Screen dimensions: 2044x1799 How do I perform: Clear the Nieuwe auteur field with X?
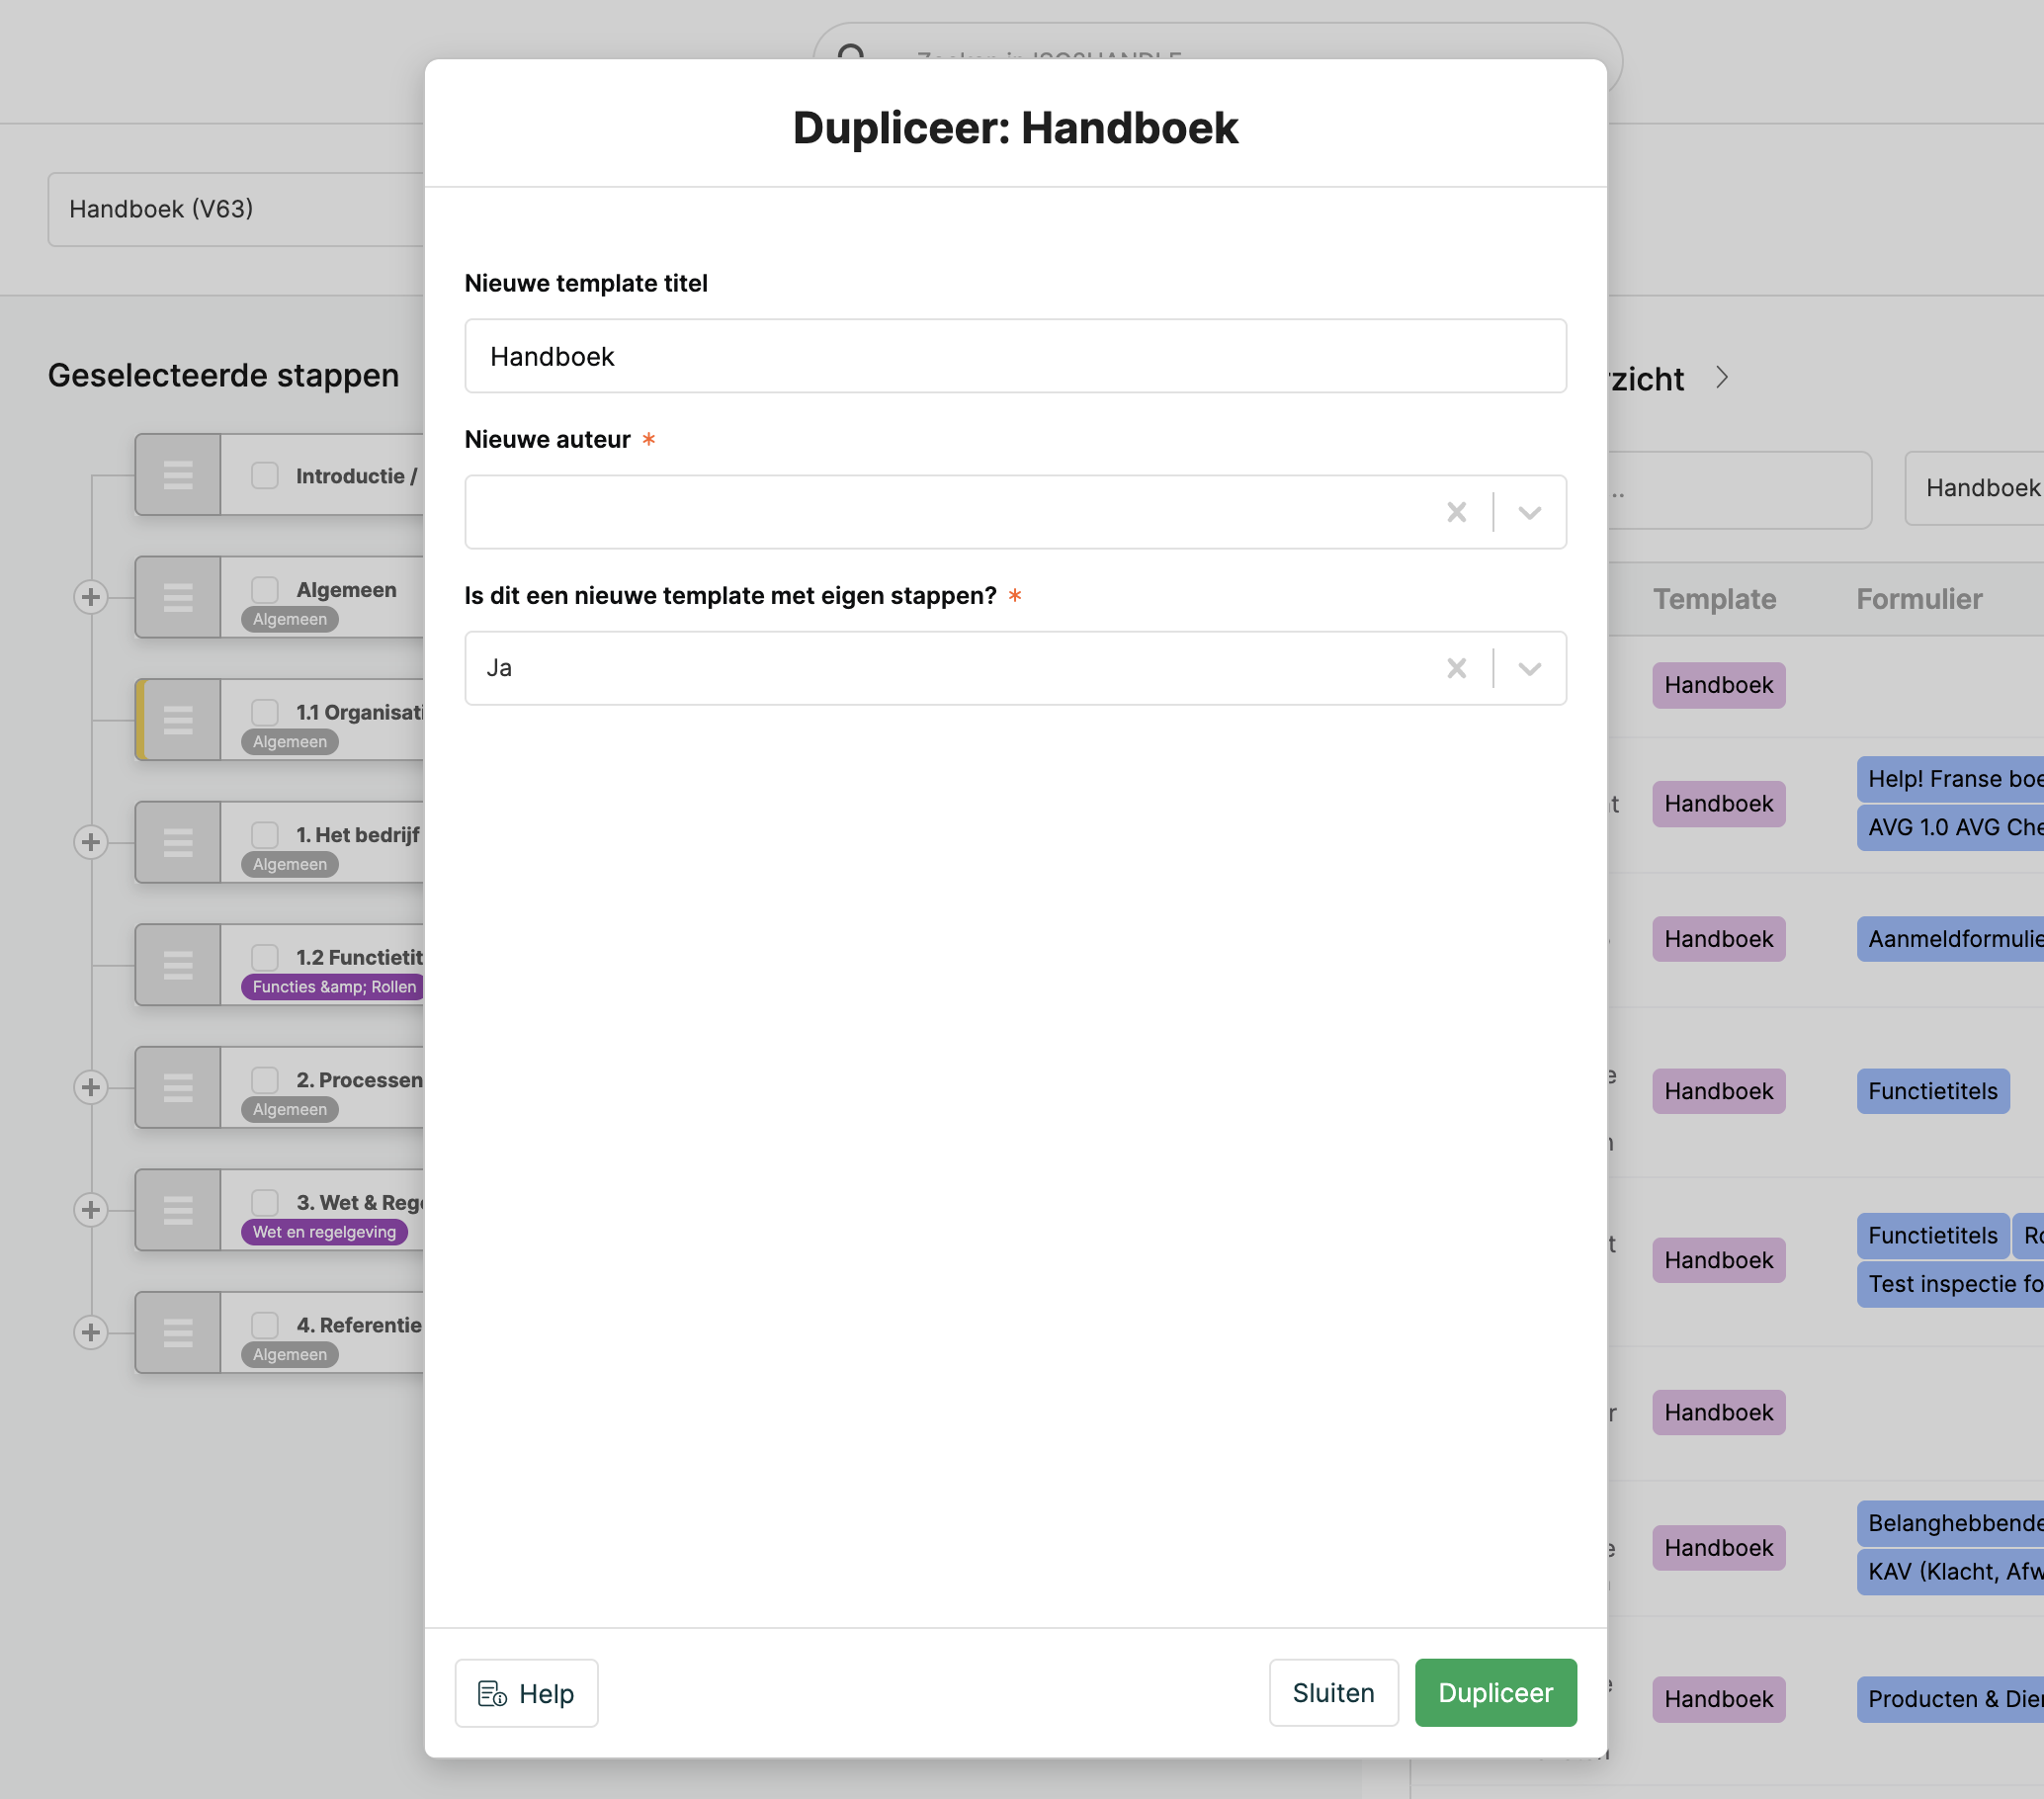1456,512
